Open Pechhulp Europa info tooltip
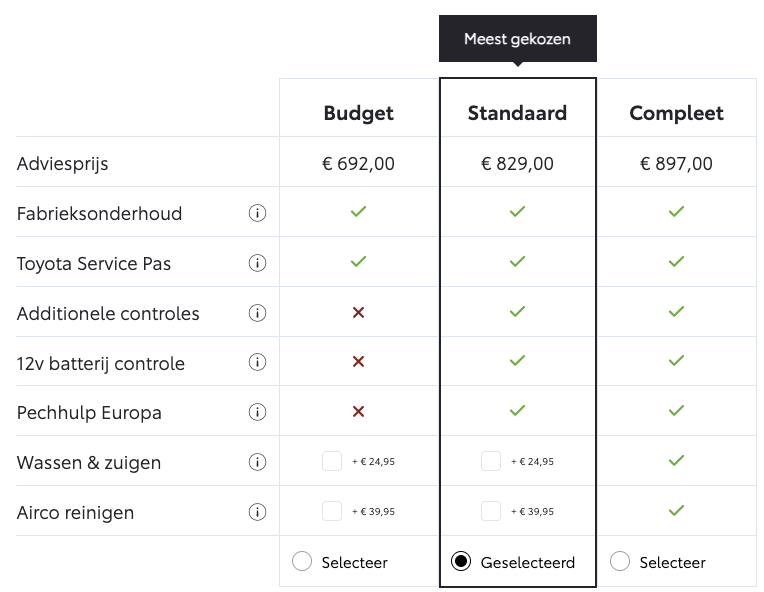 click(257, 412)
